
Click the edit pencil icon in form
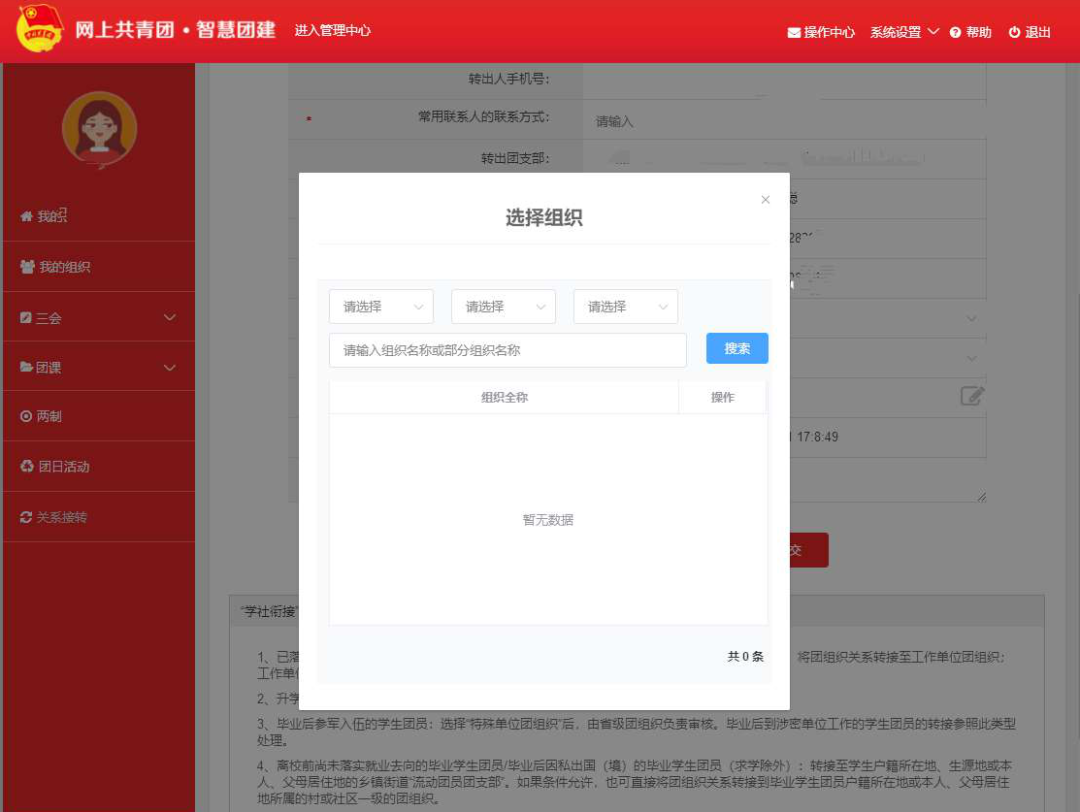click(972, 395)
